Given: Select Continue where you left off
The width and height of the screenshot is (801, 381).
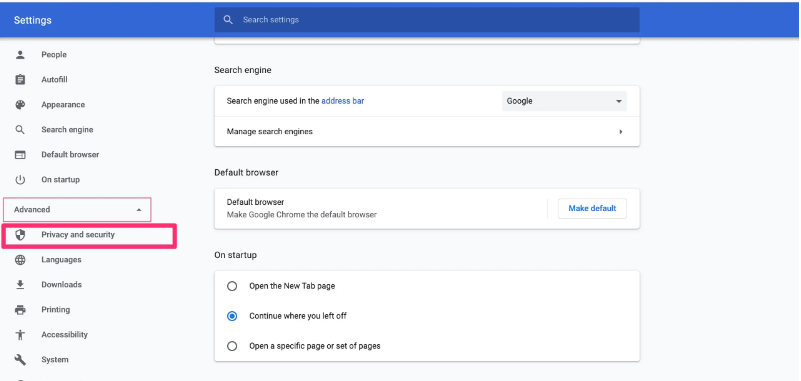Looking at the screenshot, I should pyautogui.click(x=232, y=316).
